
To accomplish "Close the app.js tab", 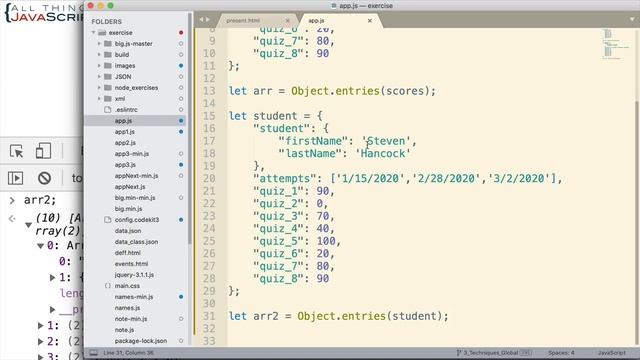I will point(370,20).
